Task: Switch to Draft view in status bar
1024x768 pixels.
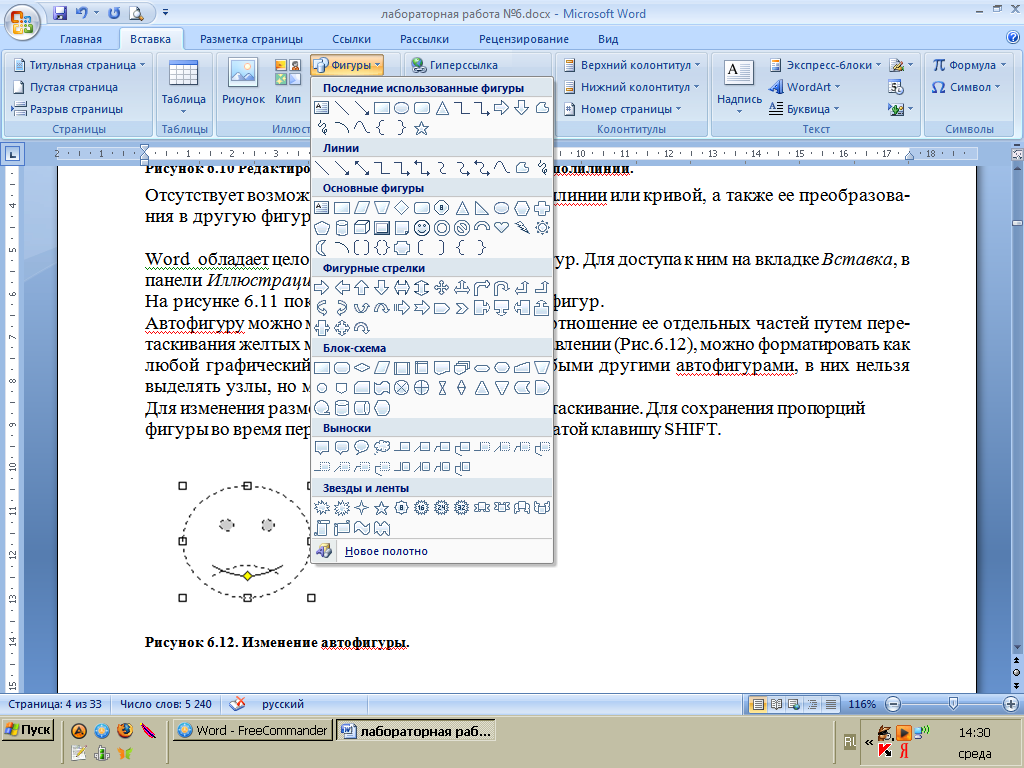Action: pos(831,704)
